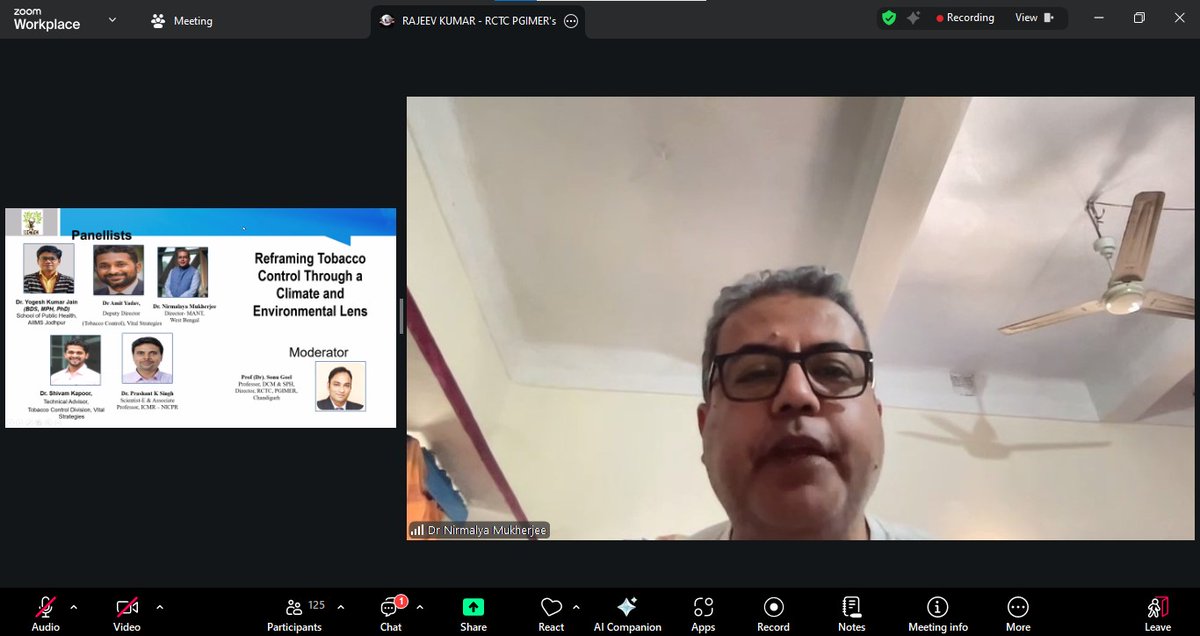Open meeting Notes
This screenshot has height=636, width=1200.
[851, 613]
